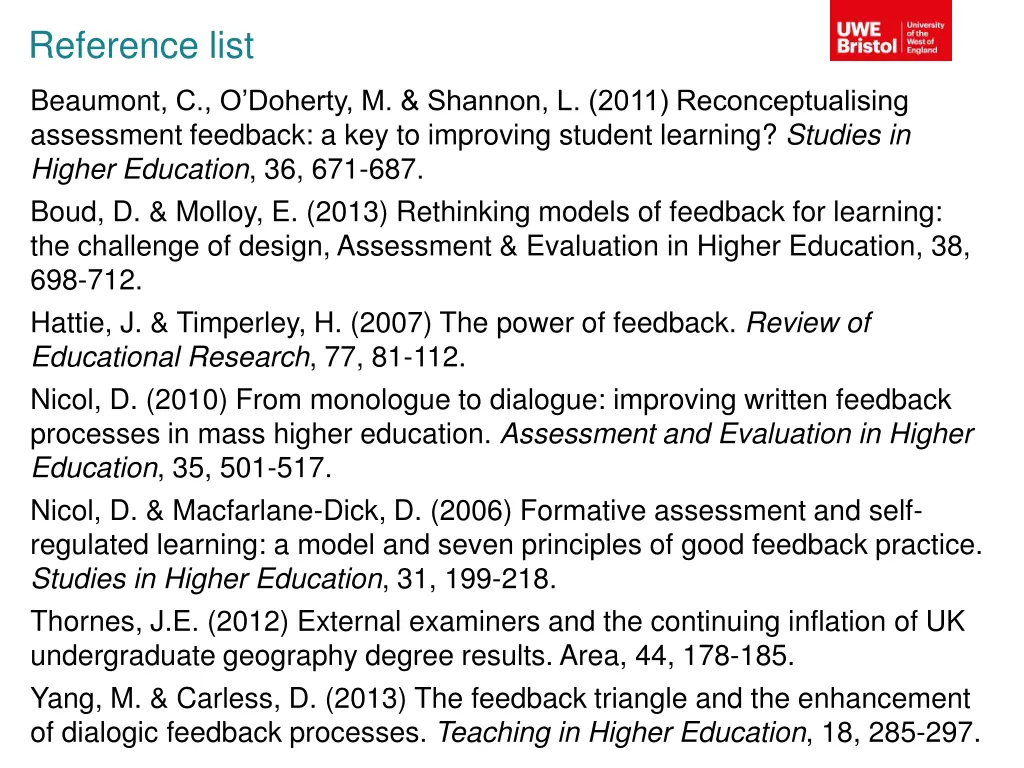Click the University of the West of England text
This screenshot has width=1024, height=768.
925,37
